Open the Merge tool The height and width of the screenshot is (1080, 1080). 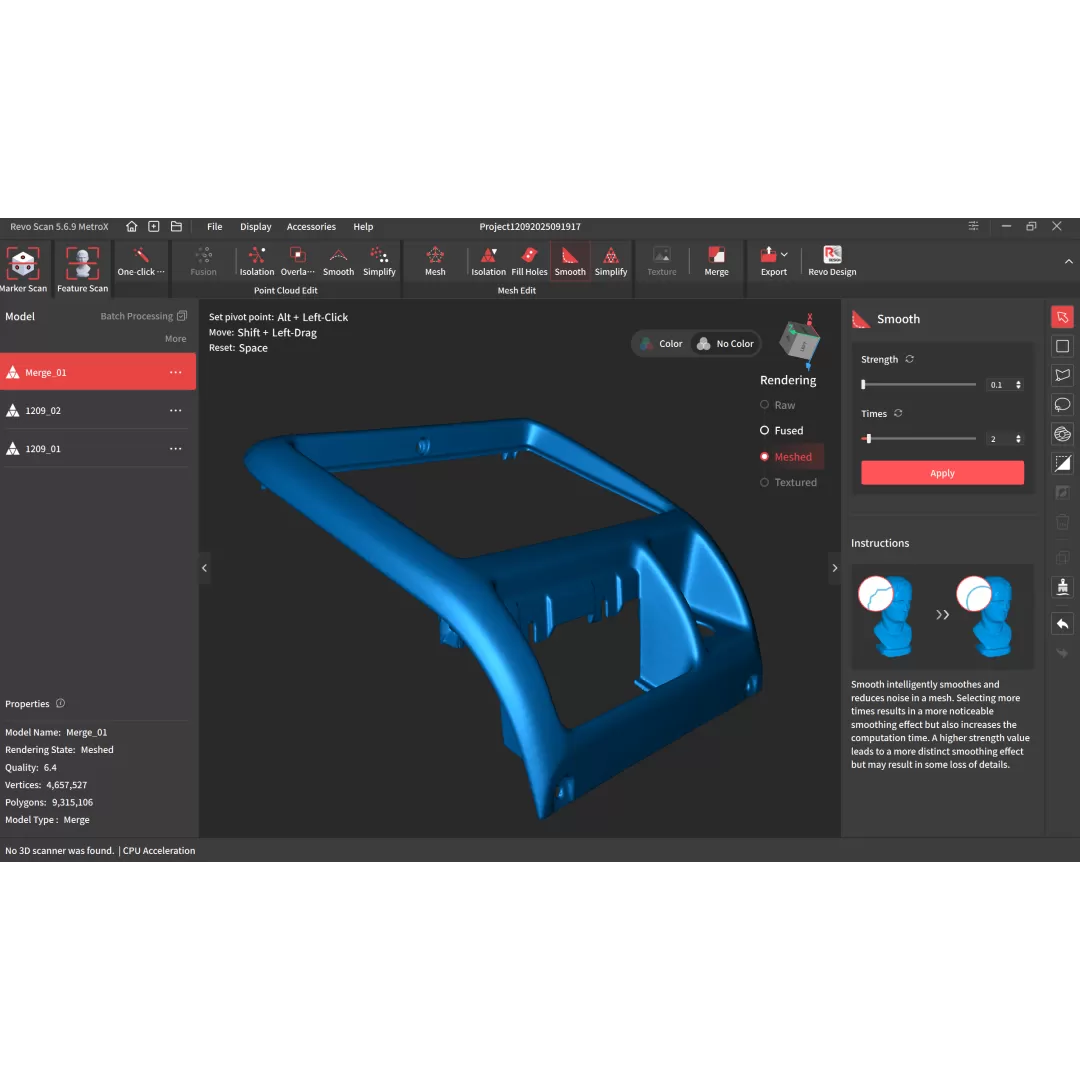point(716,261)
